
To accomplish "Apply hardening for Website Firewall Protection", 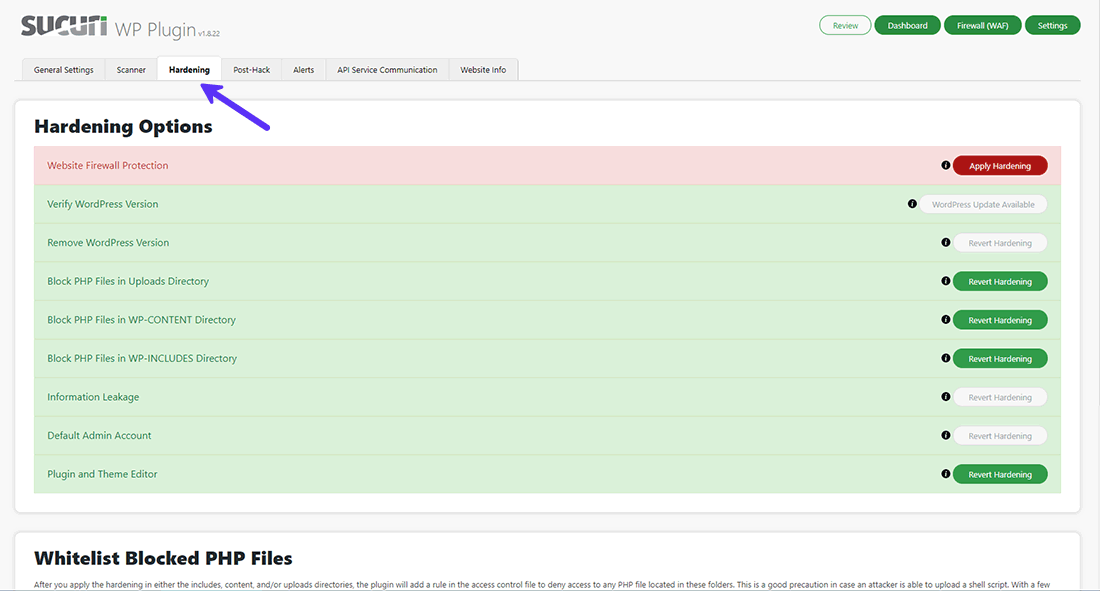I will click(1000, 166).
